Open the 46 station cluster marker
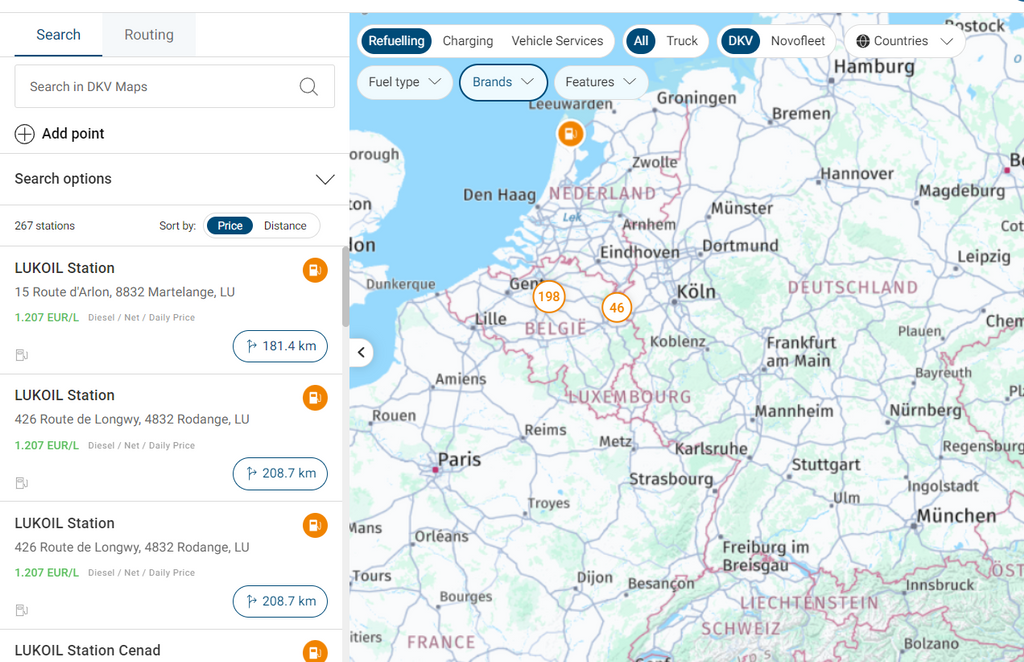This screenshot has height=662, width=1024. pyautogui.click(x=616, y=307)
